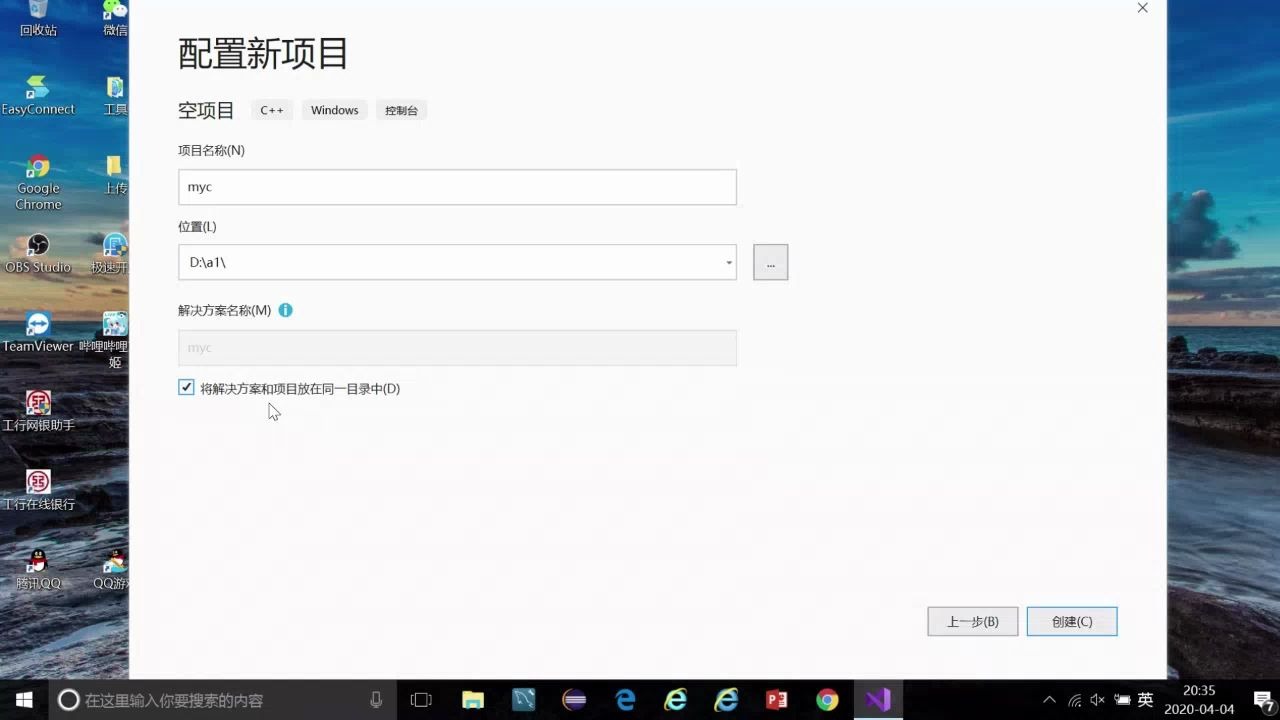The width and height of the screenshot is (1280, 720).
Task: Open the network Wi-Fi tray icon
Action: tap(1074, 700)
